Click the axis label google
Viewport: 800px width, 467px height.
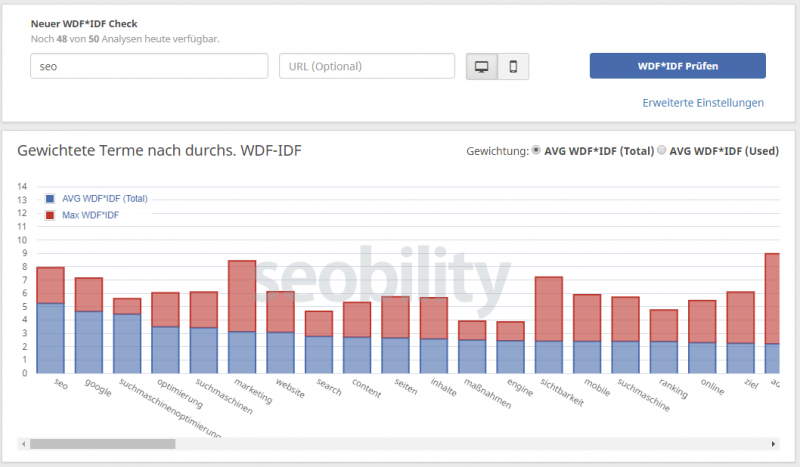click(98, 387)
